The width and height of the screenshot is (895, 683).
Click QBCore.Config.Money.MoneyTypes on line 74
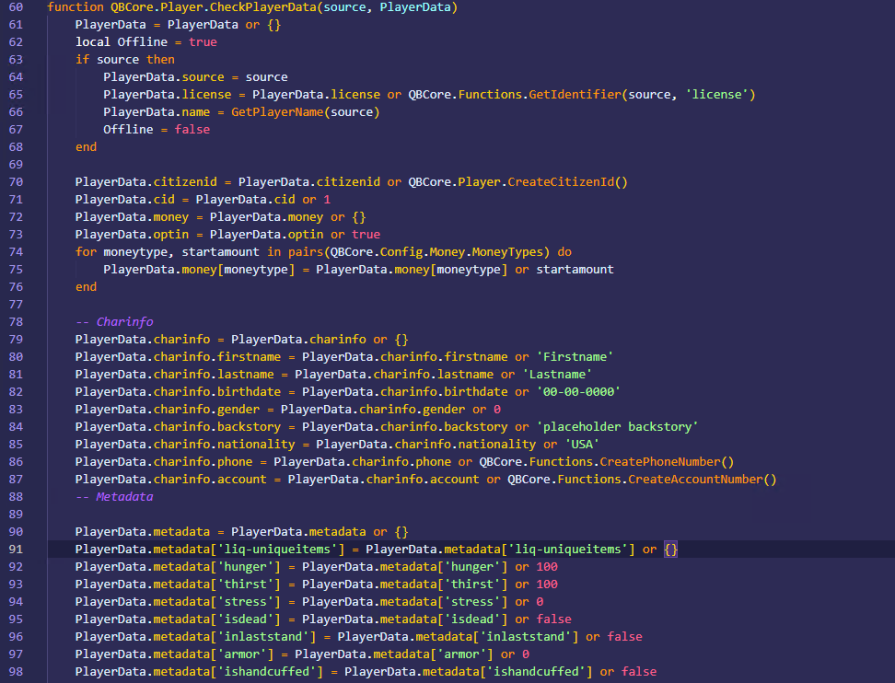click(418, 251)
